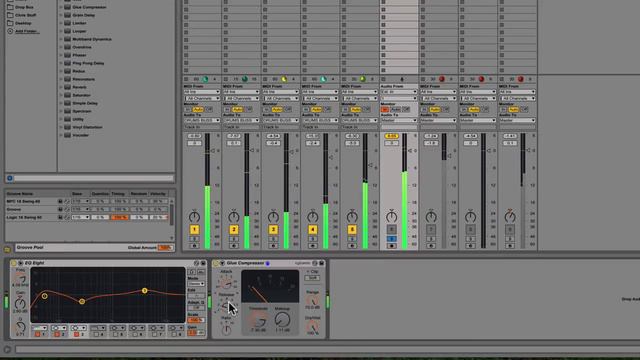Screen dimensions: 640x360
Task: Click the save icon for MPC 16 Swing groove
Action: [x=60, y=201]
